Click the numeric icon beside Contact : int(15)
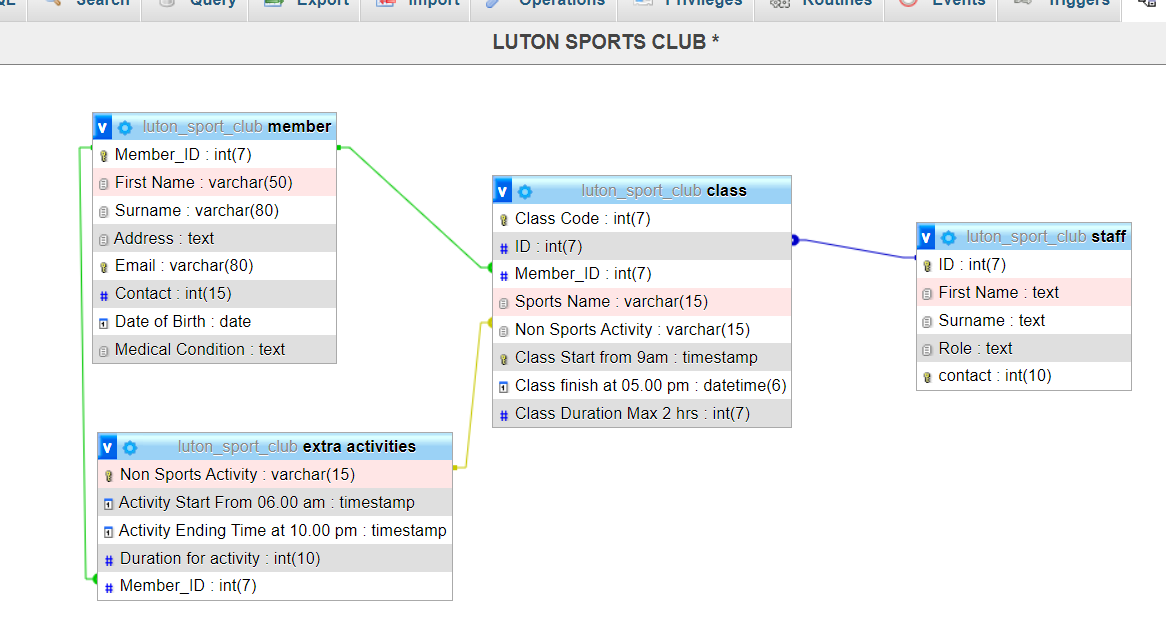This screenshot has height=629, width=1166. [x=104, y=295]
